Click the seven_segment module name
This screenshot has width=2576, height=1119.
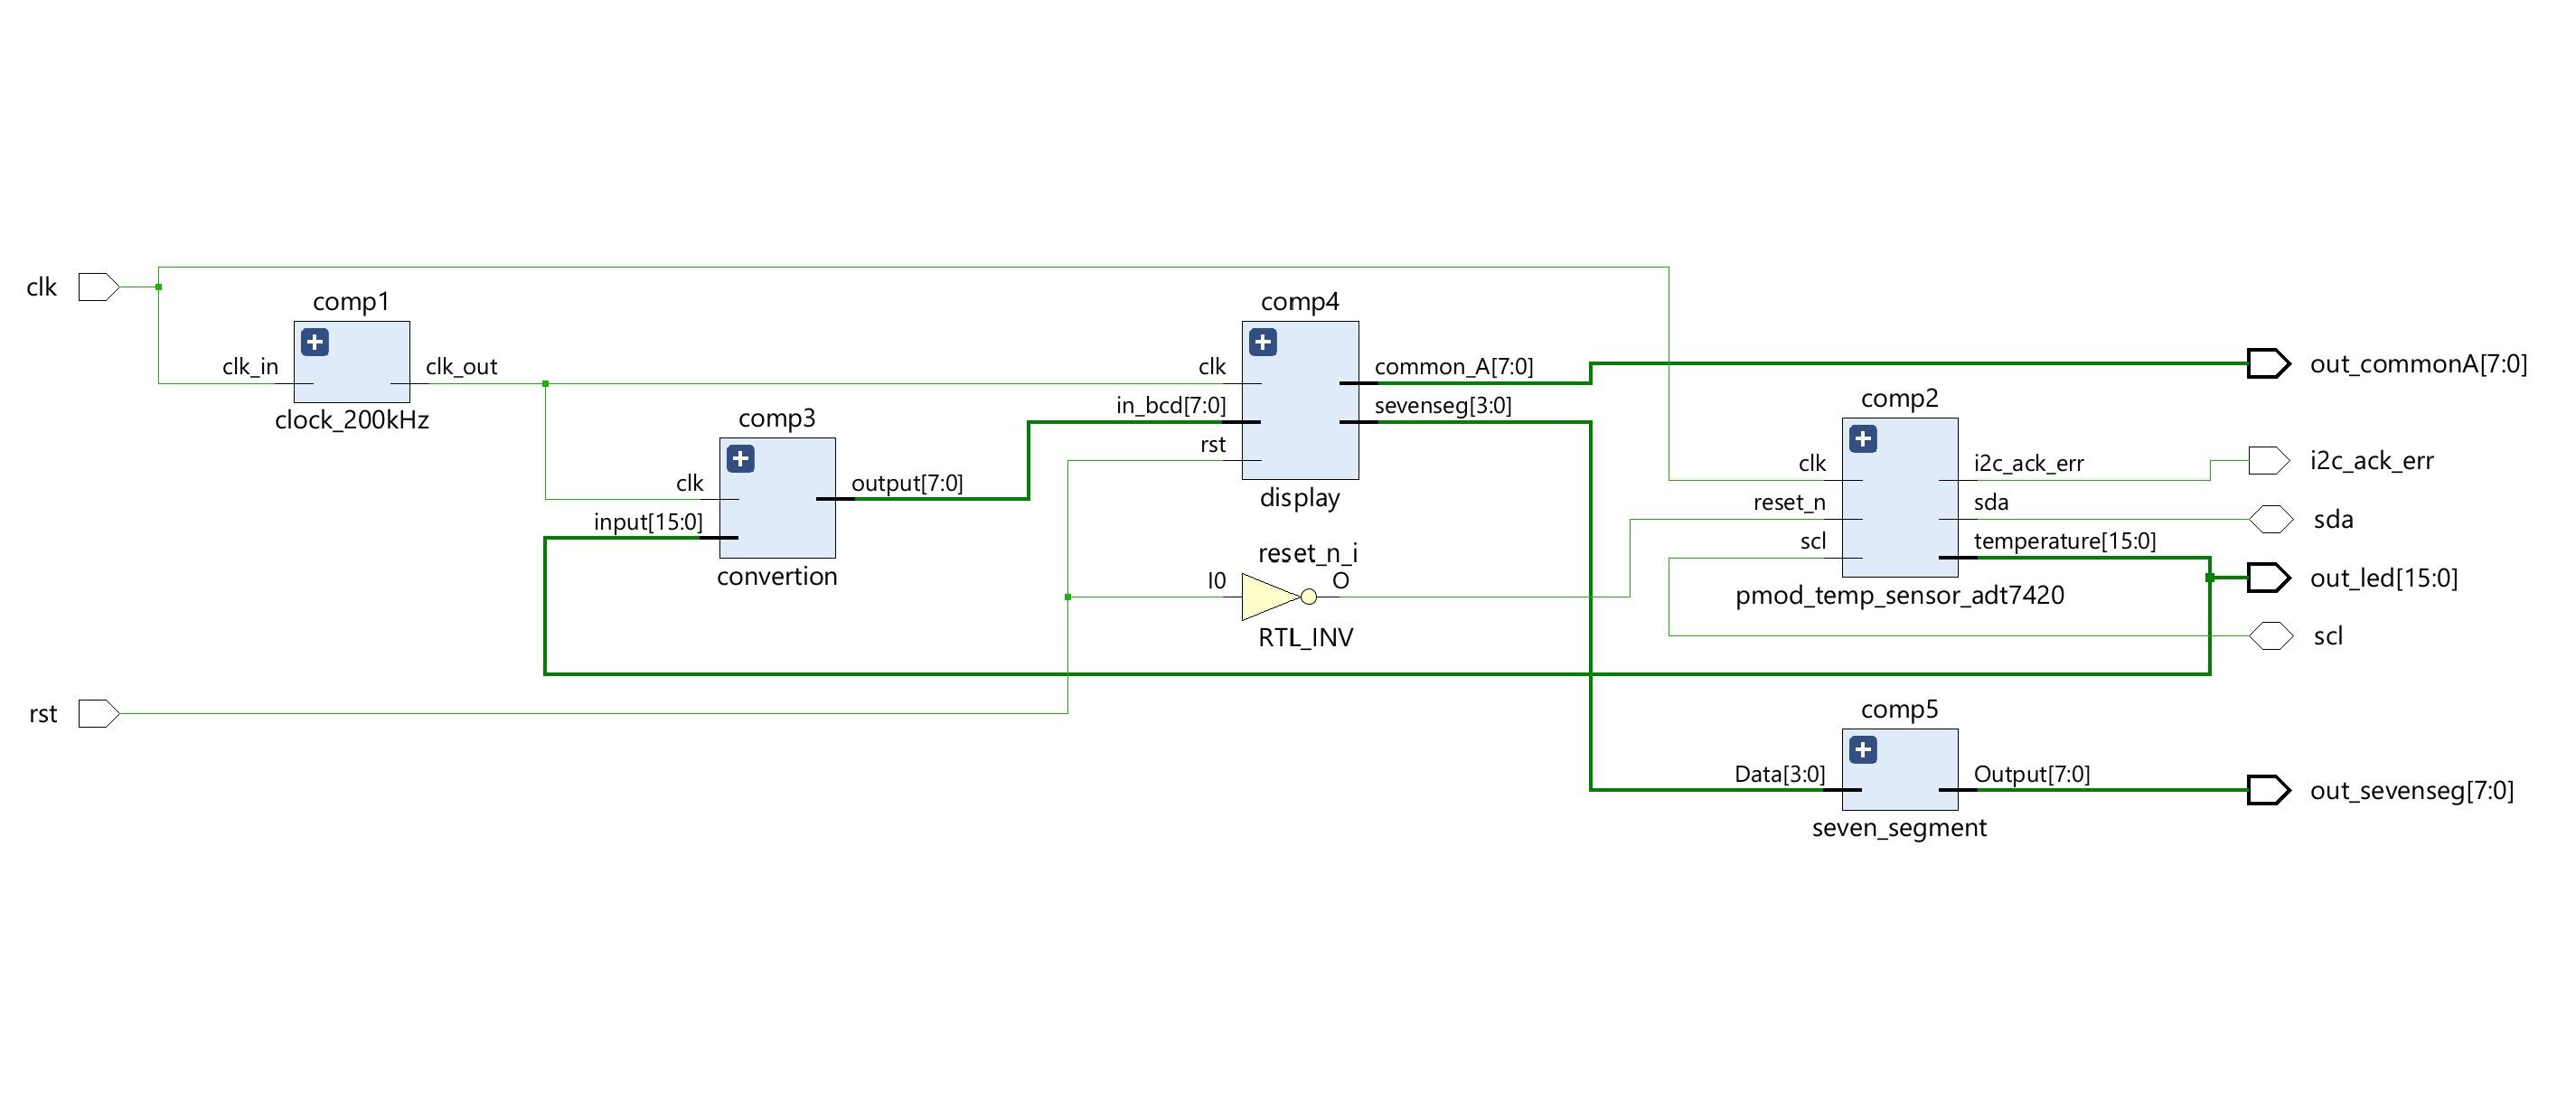(1900, 828)
